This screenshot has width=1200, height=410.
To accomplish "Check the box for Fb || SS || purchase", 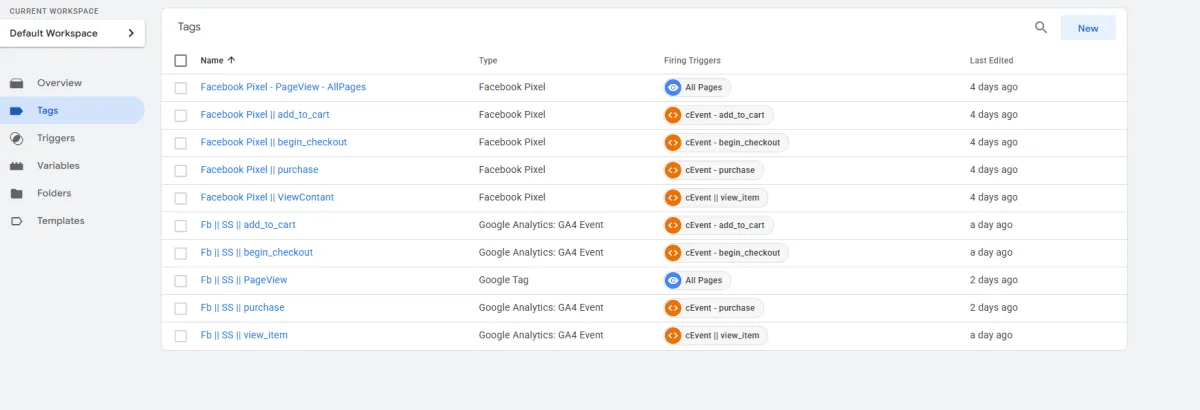I will coord(181,308).
